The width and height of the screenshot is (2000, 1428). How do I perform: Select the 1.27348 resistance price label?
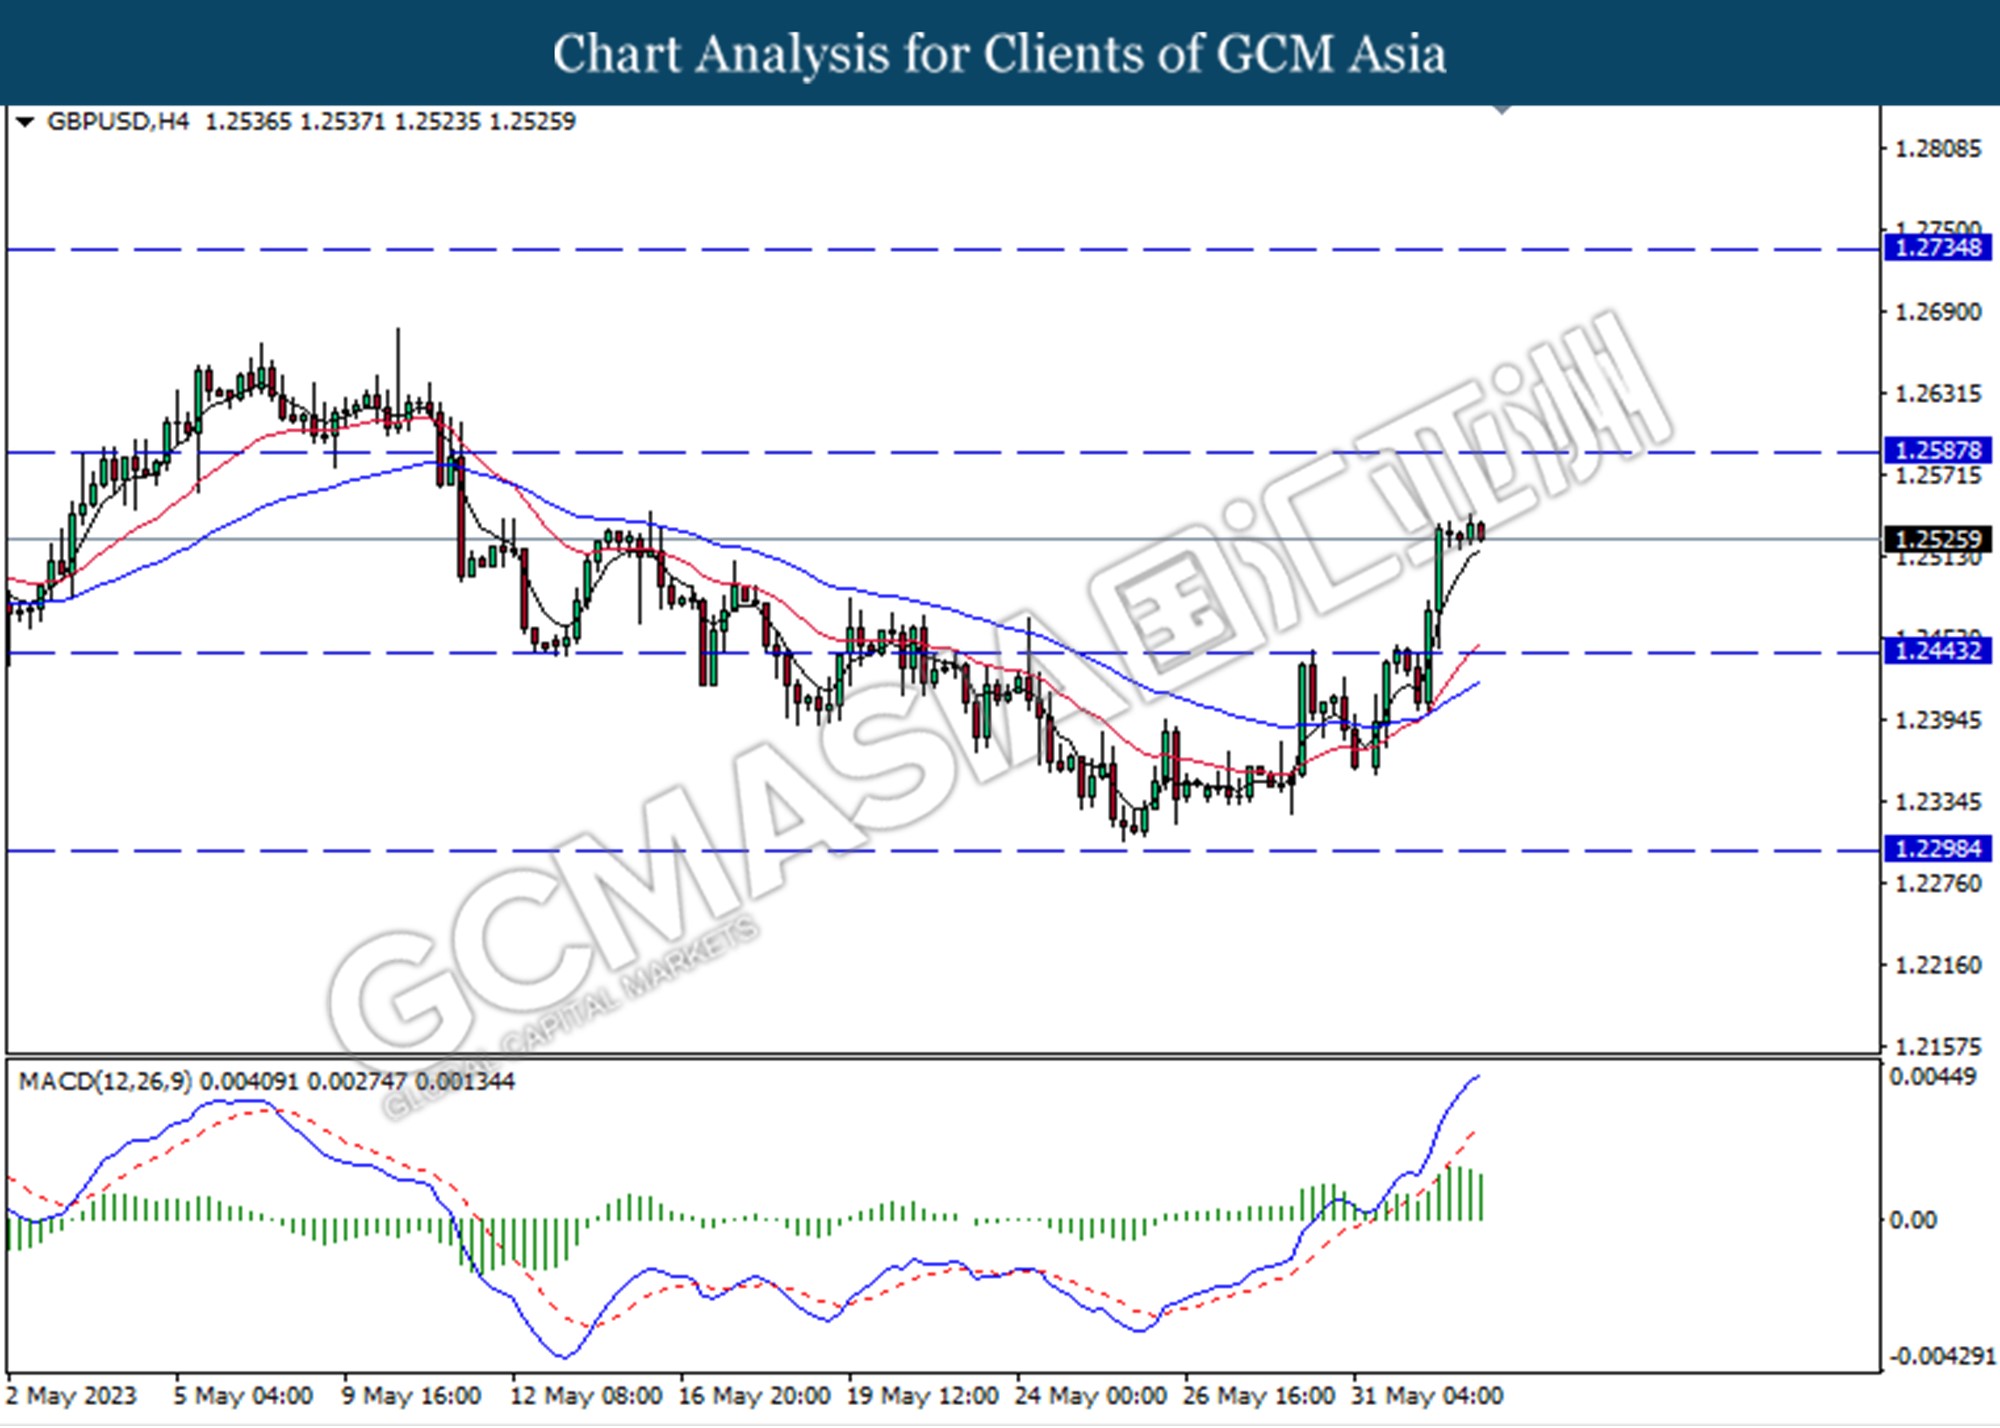coord(1938,247)
